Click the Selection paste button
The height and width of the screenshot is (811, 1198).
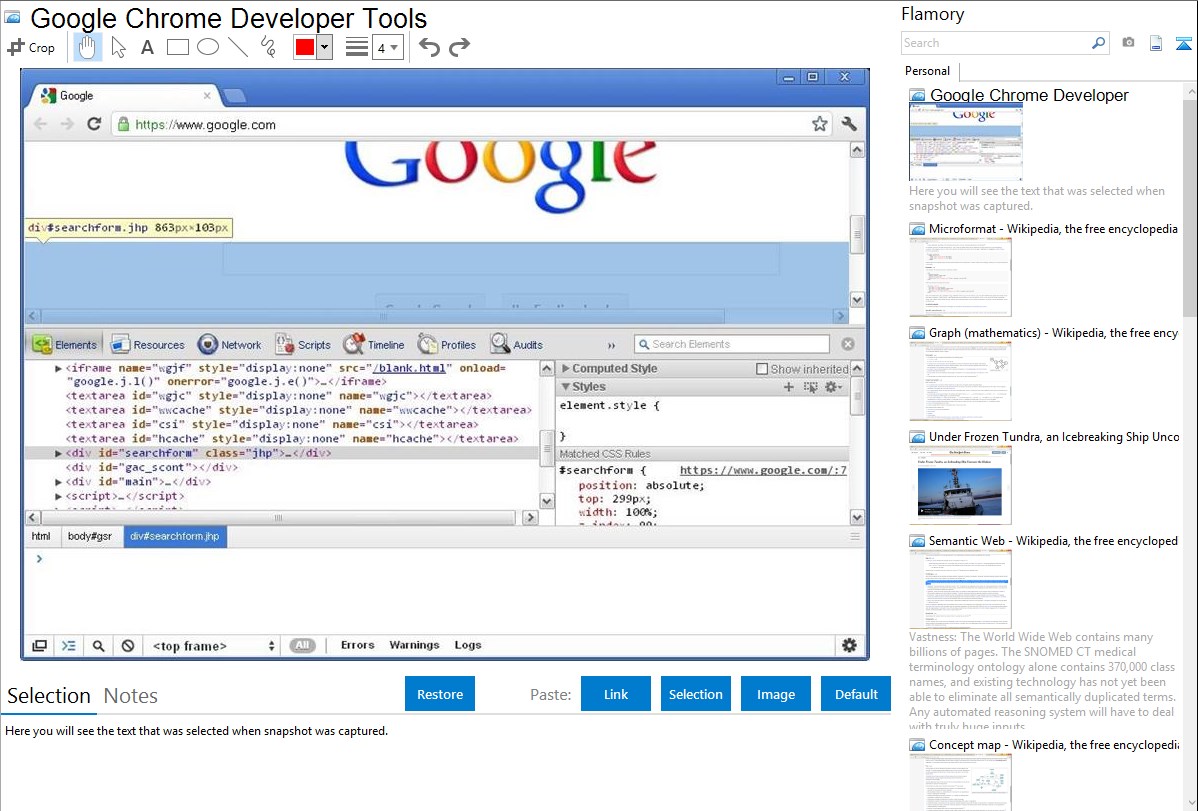[695, 694]
